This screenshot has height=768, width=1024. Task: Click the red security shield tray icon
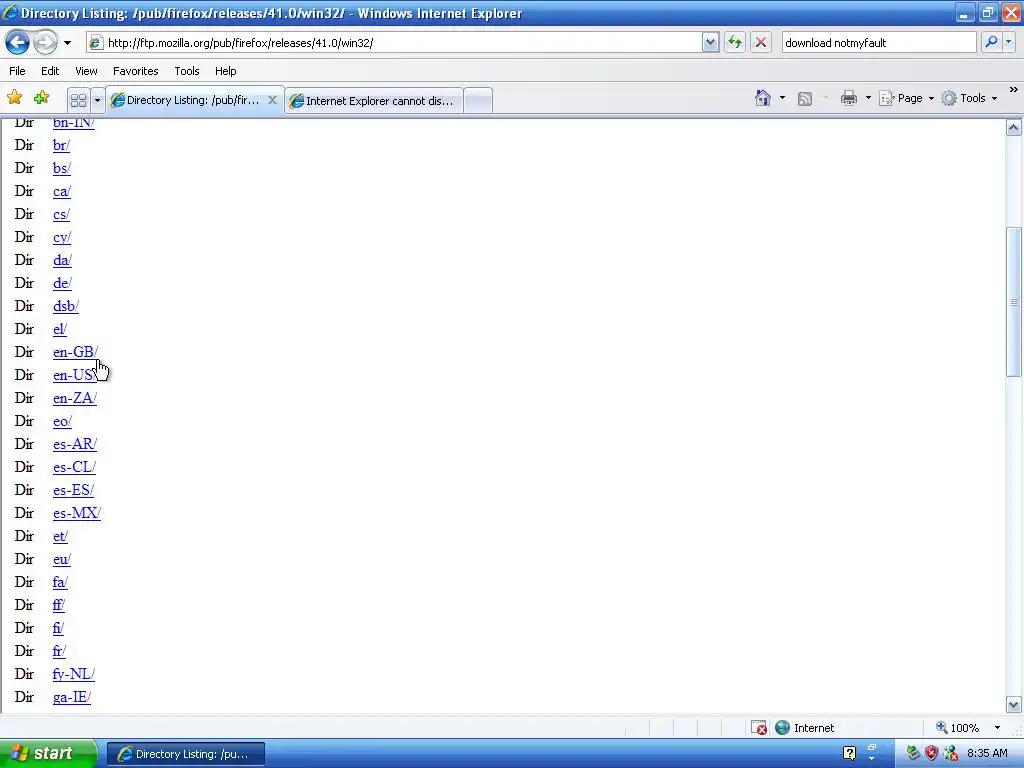click(x=931, y=754)
